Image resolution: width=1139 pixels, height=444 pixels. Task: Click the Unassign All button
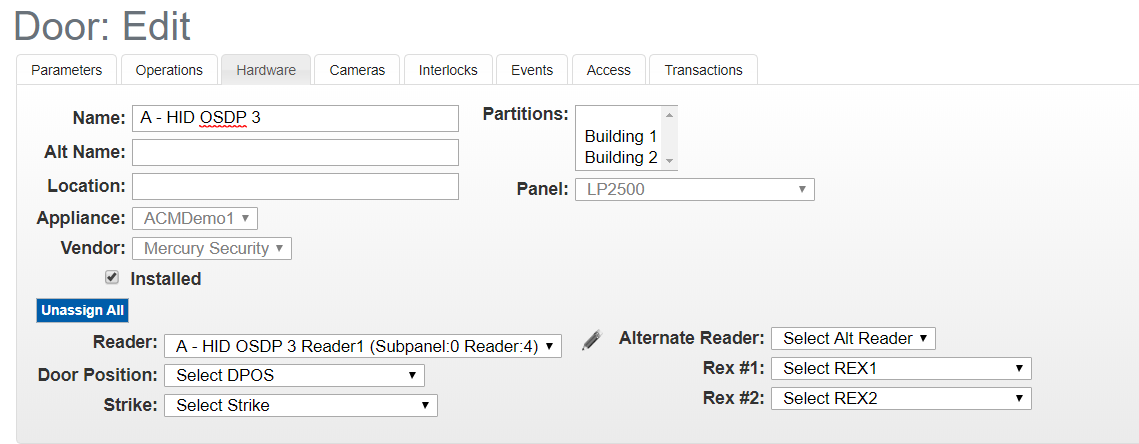tap(83, 310)
